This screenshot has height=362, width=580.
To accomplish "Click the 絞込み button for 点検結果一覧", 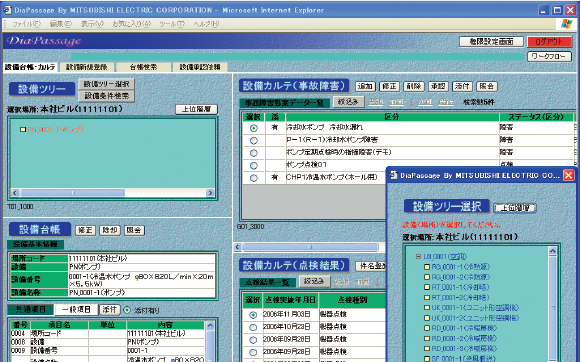I will tap(314, 281).
